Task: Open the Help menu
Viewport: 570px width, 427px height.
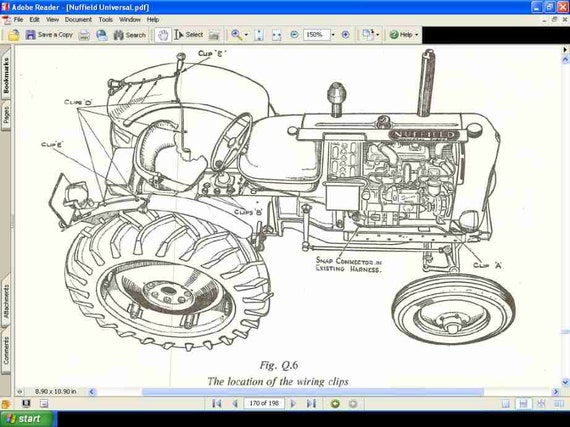Action: (x=153, y=20)
